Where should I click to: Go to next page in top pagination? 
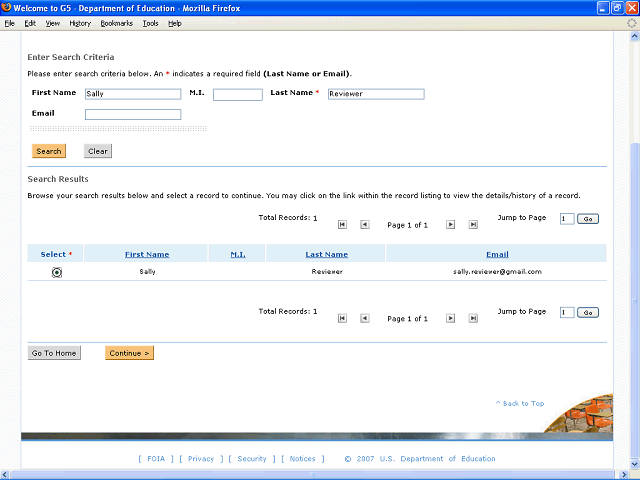(450, 224)
